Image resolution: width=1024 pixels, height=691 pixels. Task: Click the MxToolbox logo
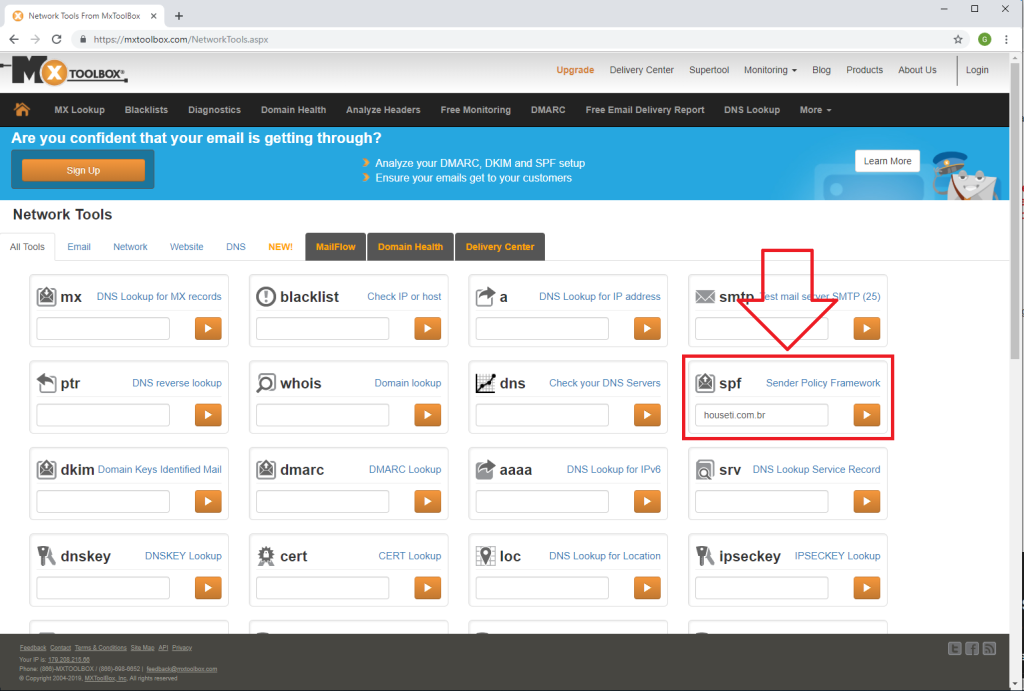(x=65, y=71)
